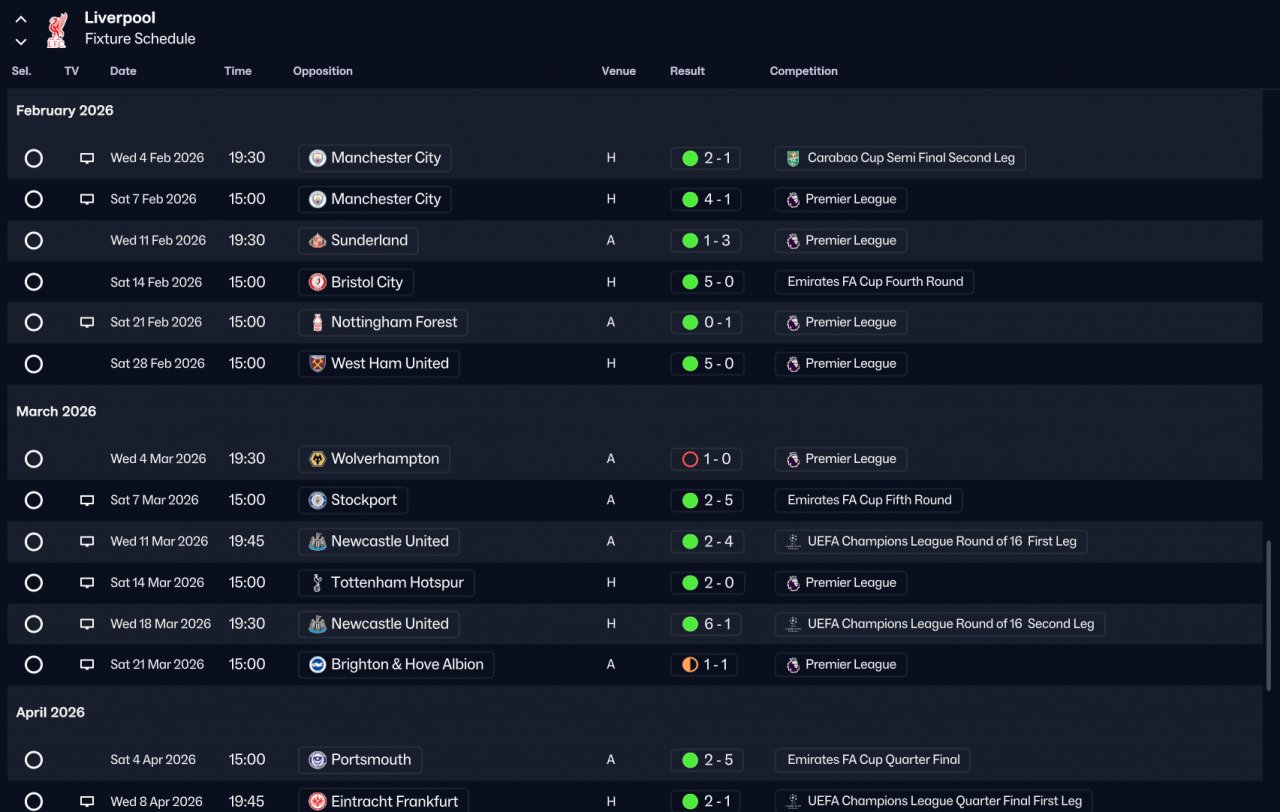Click the up chevron beside Liverpool header
Viewport: 1280px width, 812px height.
point(21,19)
